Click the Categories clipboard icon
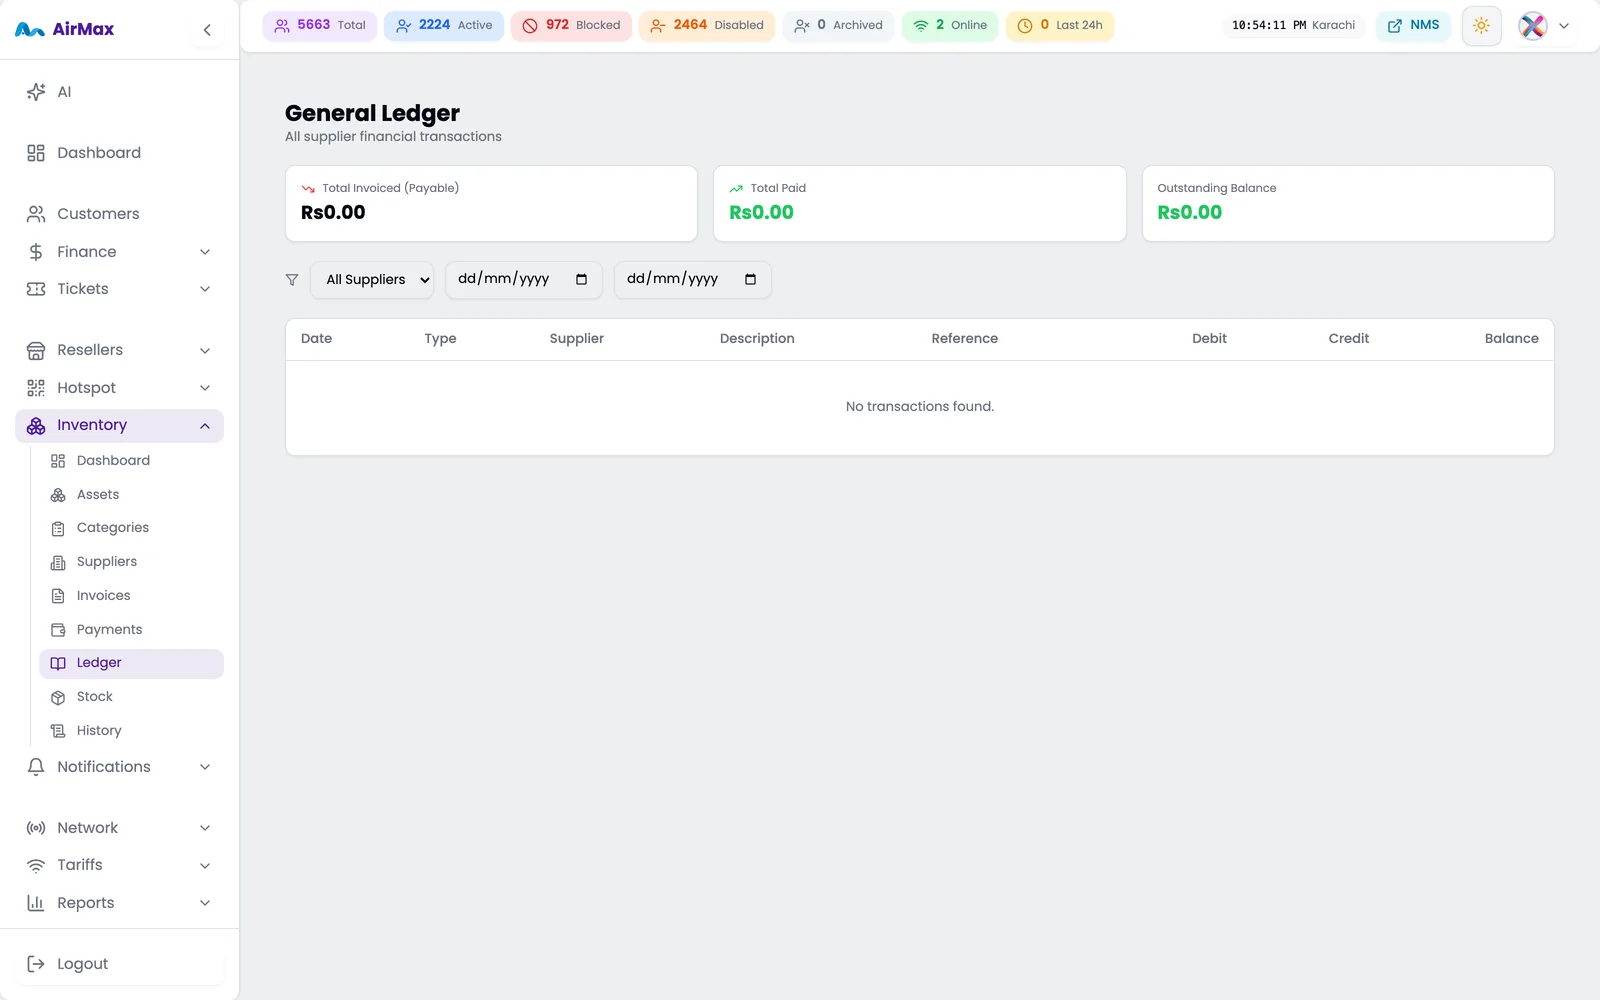The height and width of the screenshot is (1000, 1600). (58, 528)
